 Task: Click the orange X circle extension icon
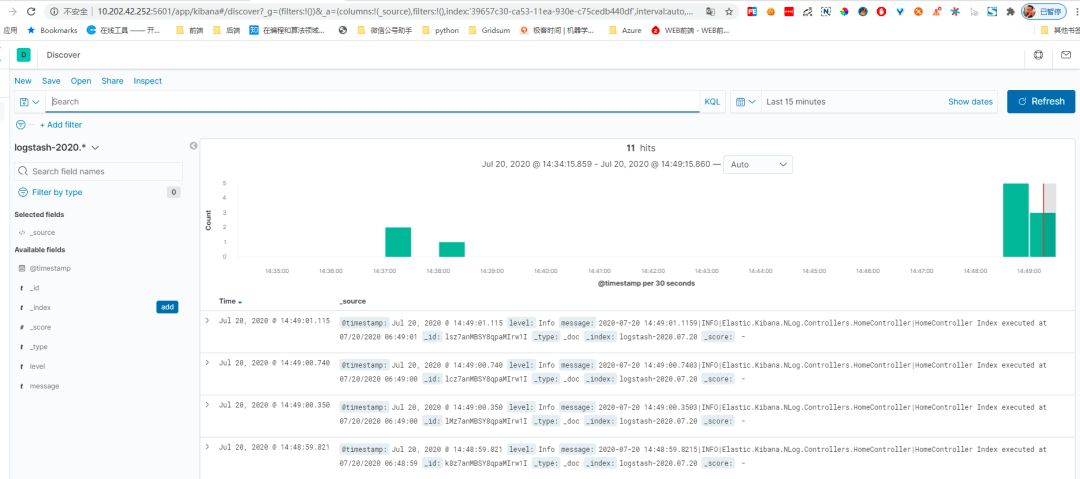point(918,12)
